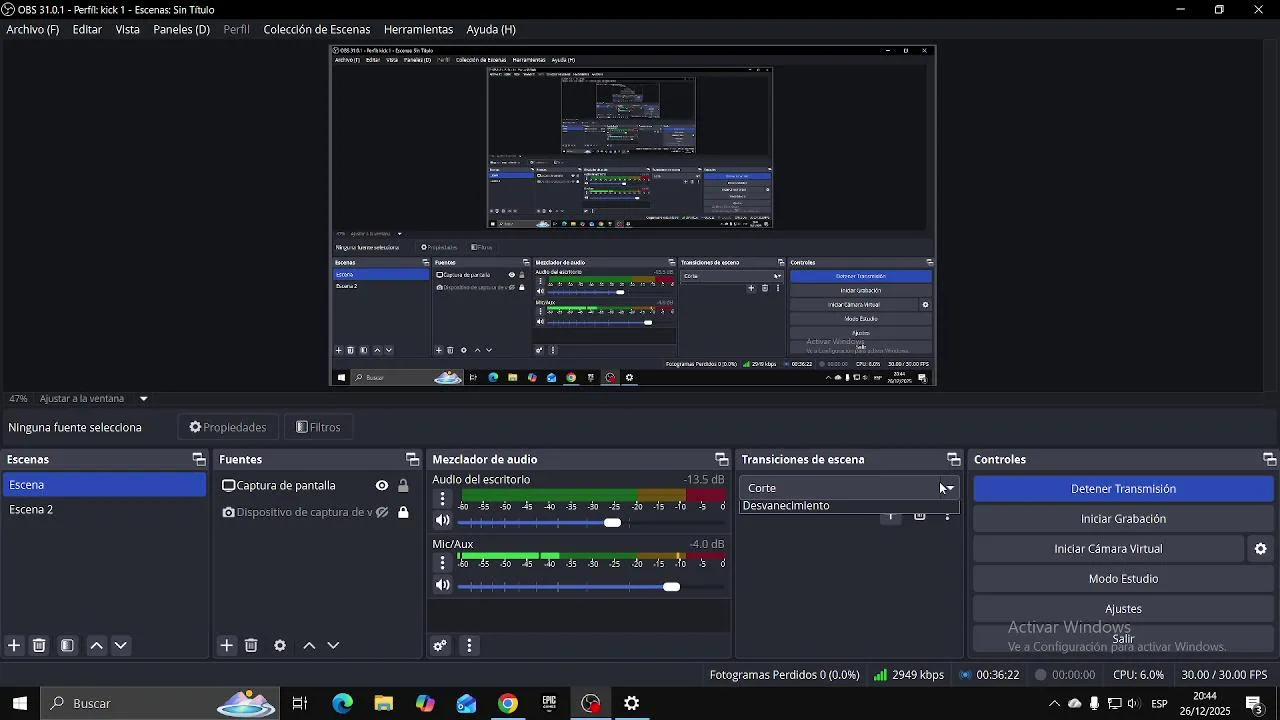Expand the Corte transition combo box
The height and width of the screenshot is (720, 1280).
pos(849,488)
